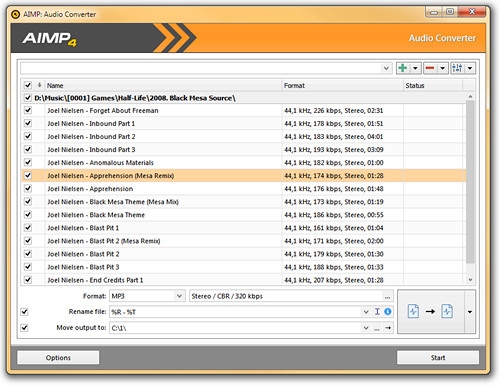Click the arrow icon beside output path
The image size is (500, 387).
tap(388, 328)
